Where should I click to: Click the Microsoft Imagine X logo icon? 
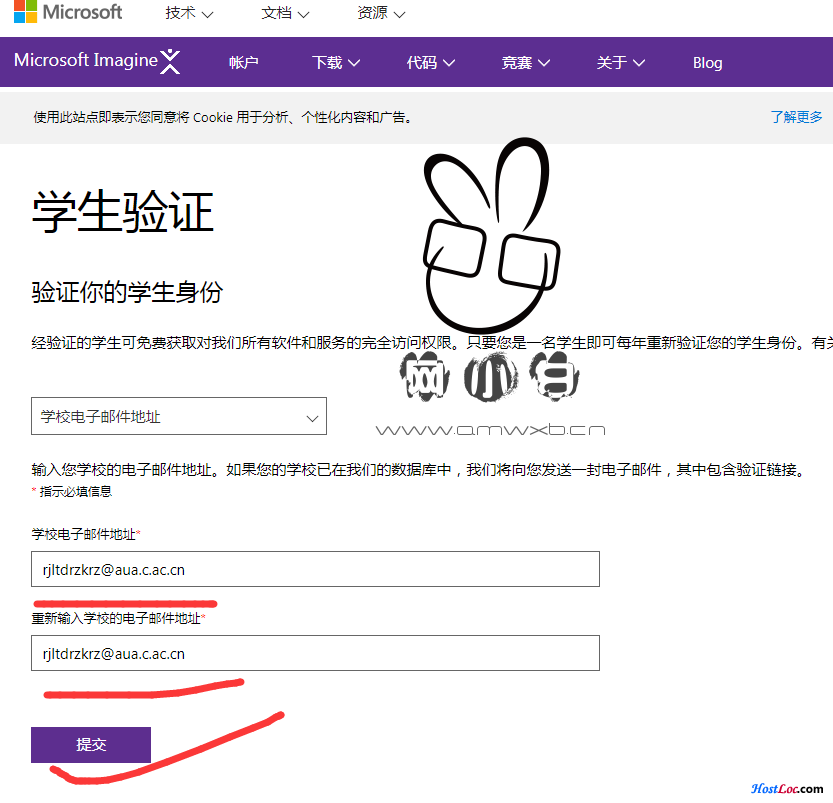(x=169, y=62)
